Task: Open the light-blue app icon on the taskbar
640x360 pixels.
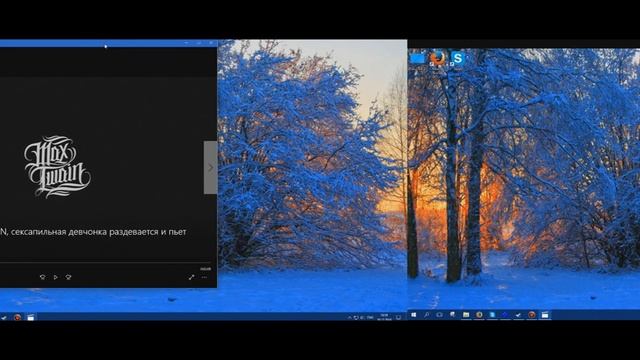Action: pos(492,315)
